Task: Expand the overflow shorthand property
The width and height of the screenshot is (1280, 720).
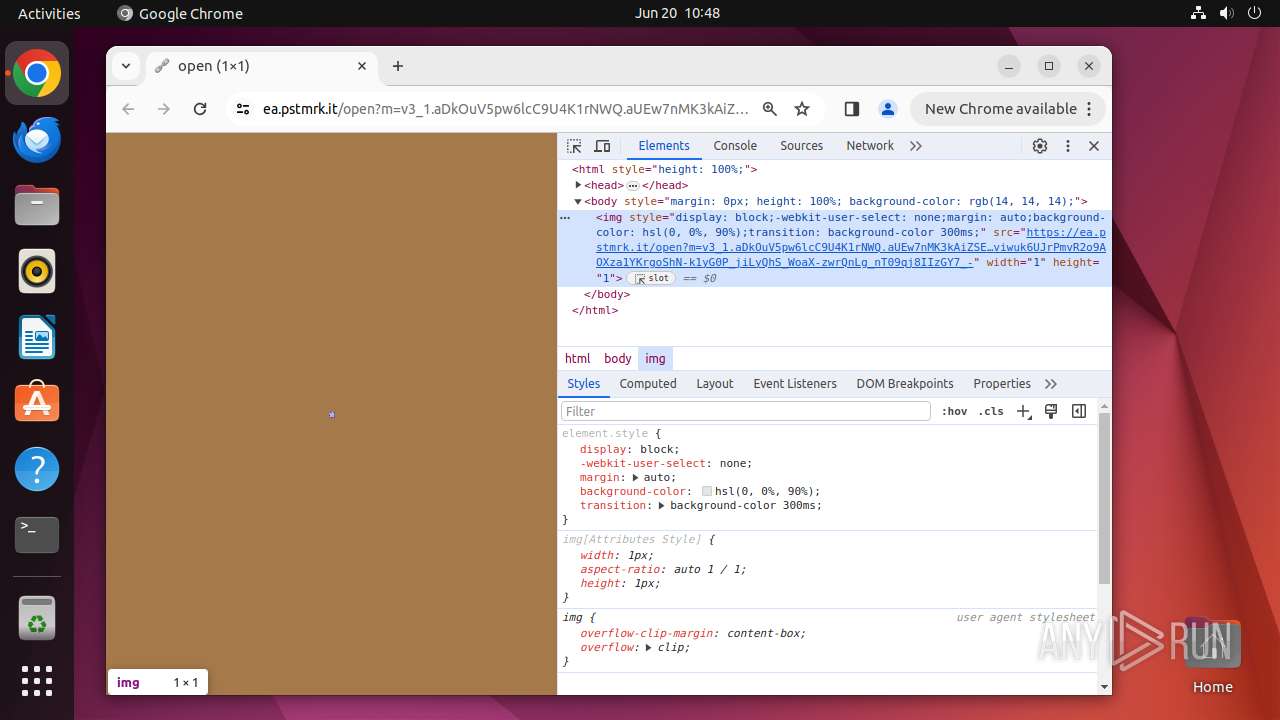Action: pos(648,648)
